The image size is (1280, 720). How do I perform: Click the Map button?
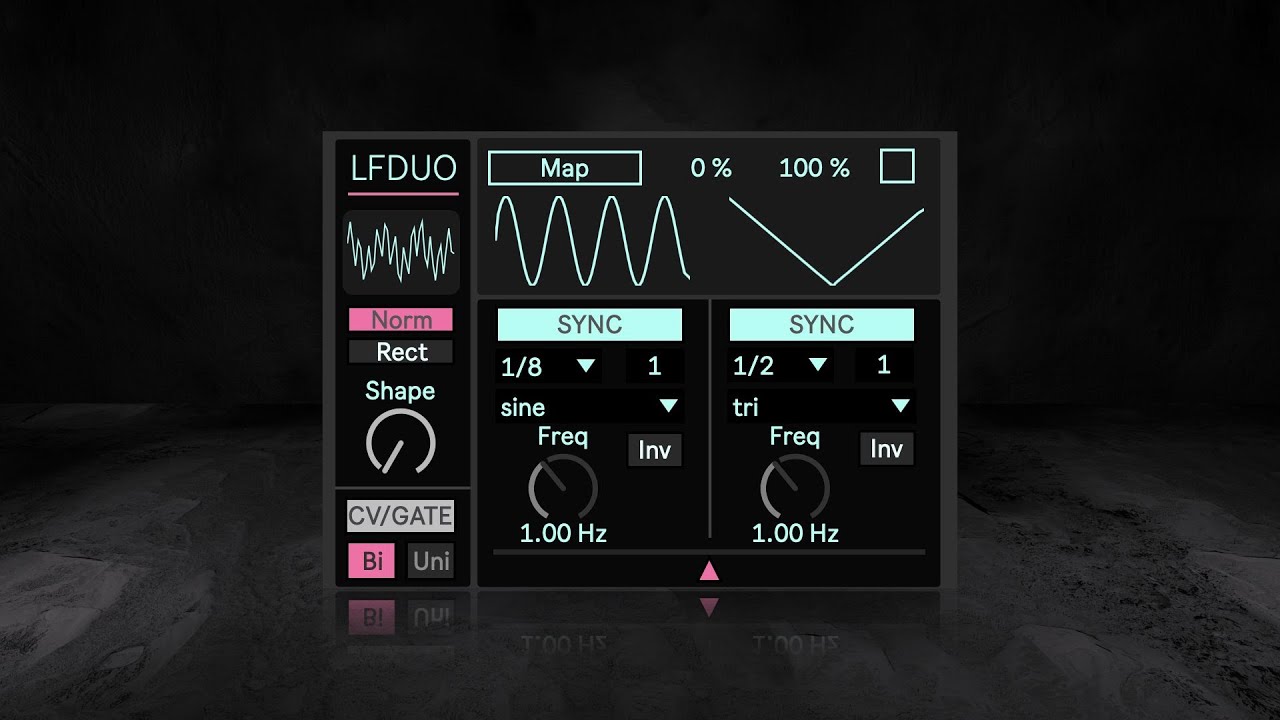click(564, 168)
